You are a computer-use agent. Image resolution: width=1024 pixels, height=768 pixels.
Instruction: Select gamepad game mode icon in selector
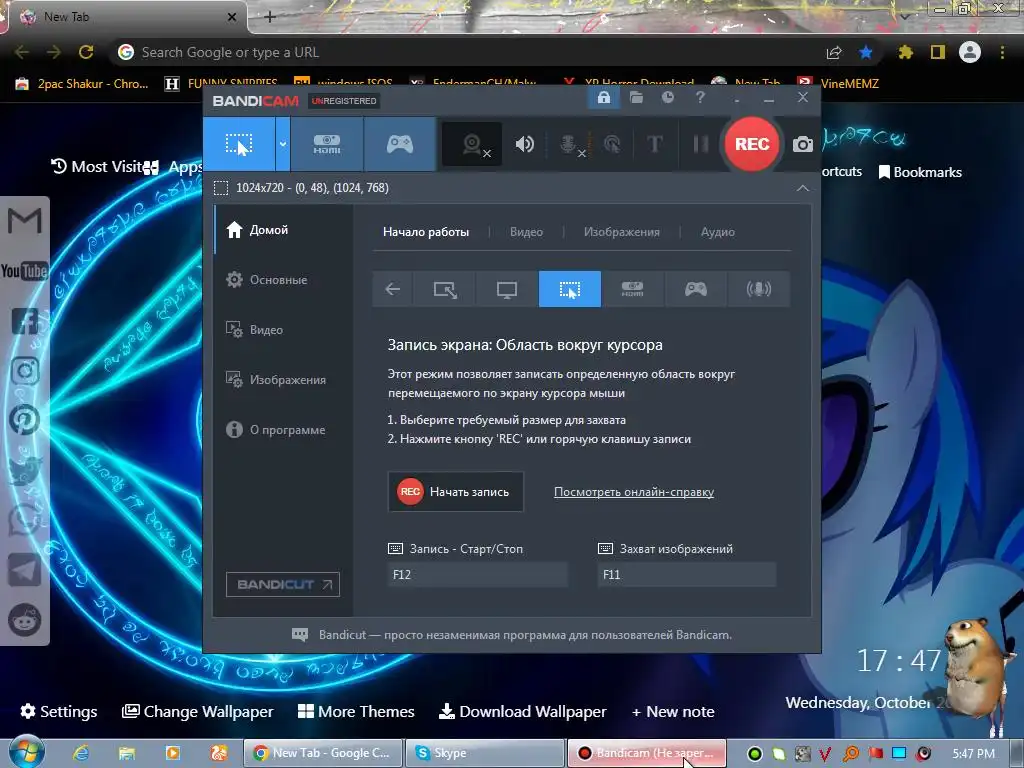click(x=696, y=289)
